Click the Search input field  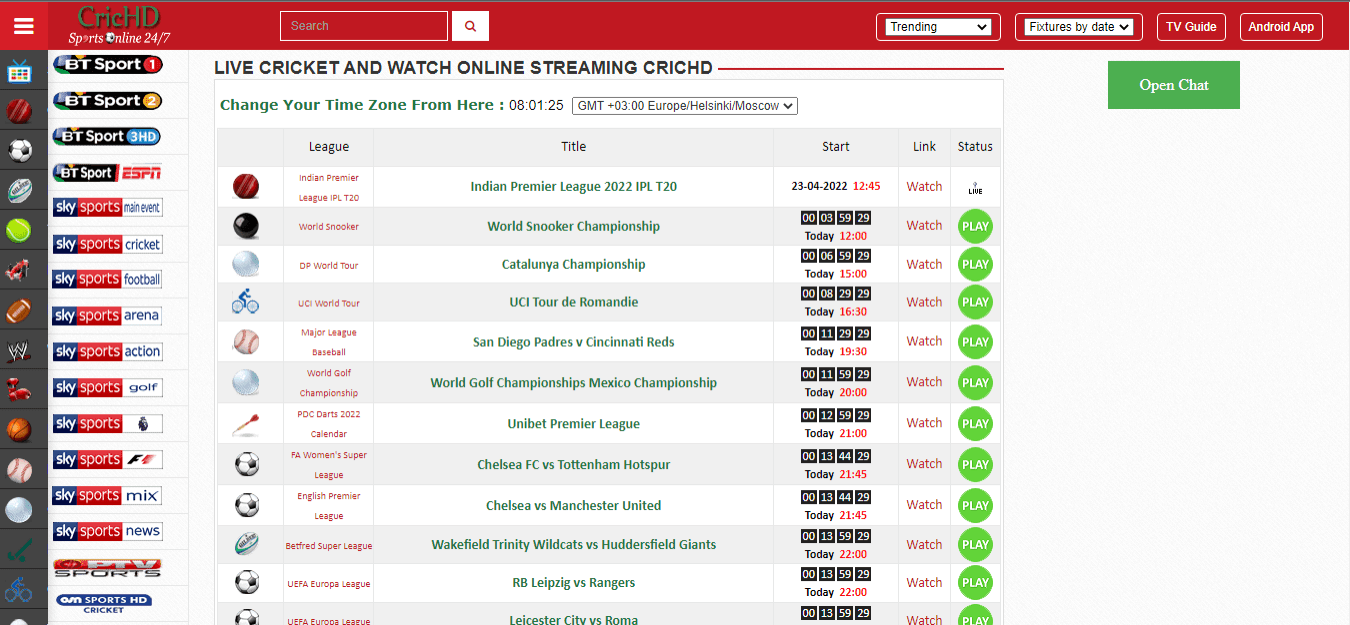(364, 26)
